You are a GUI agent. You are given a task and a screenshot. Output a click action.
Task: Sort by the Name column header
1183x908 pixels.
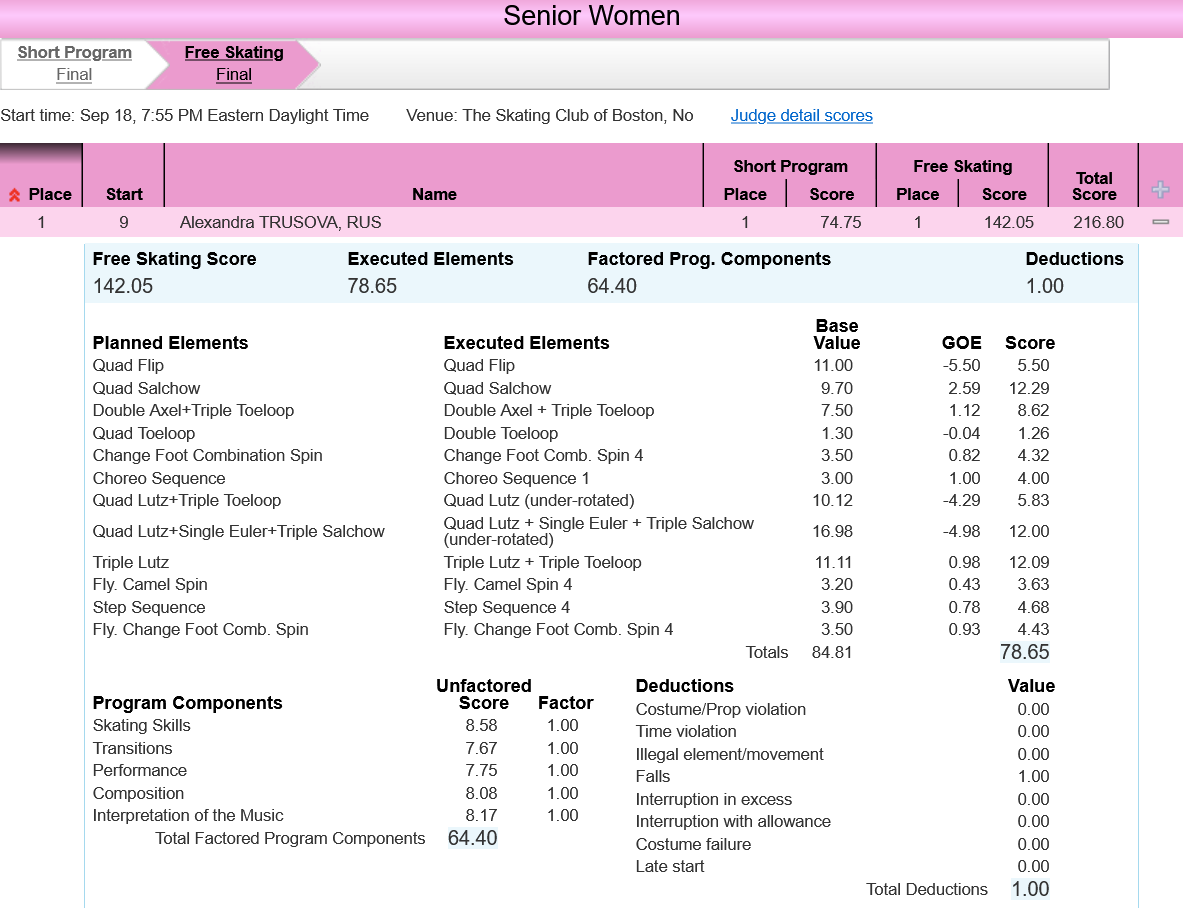pos(434,194)
